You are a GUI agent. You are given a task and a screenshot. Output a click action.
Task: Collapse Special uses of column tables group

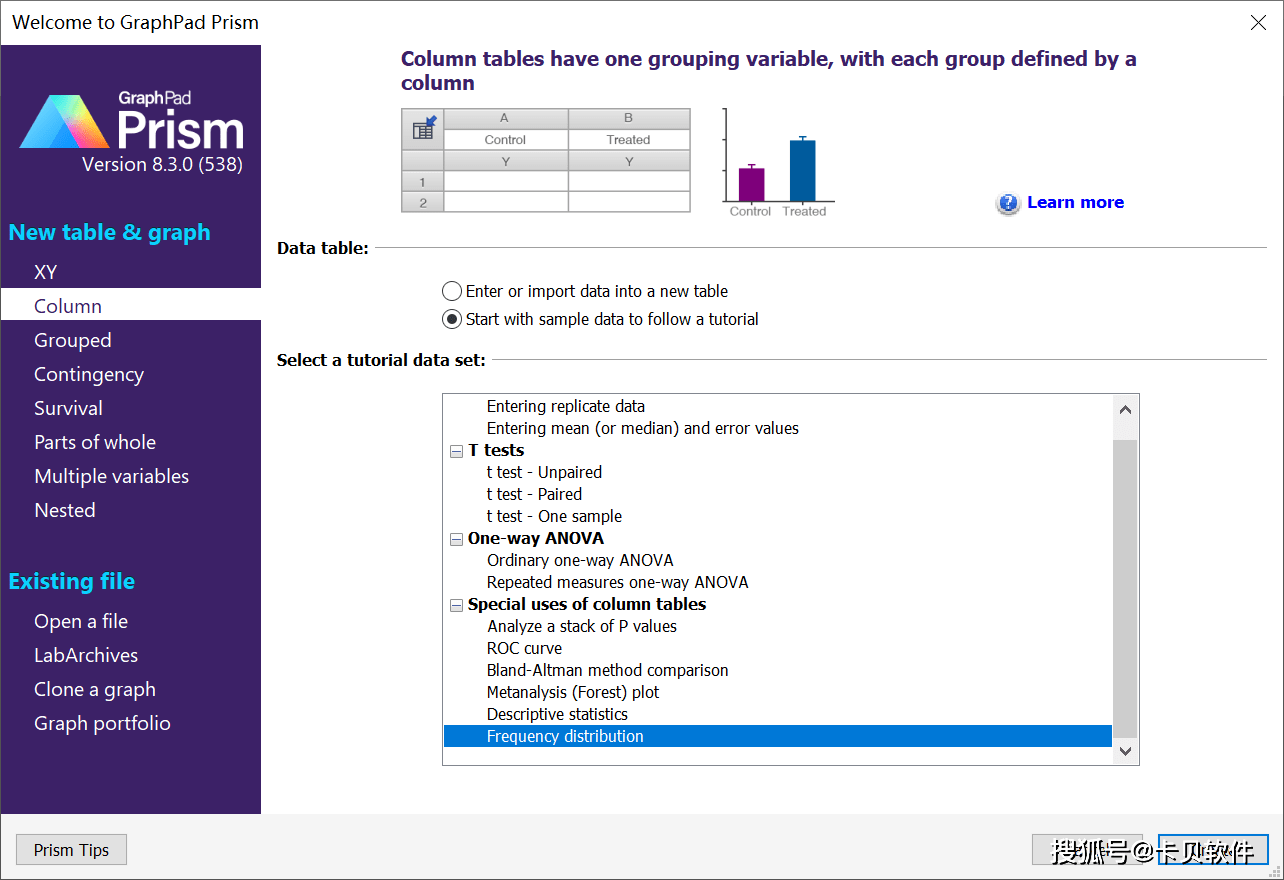tap(456, 605)
